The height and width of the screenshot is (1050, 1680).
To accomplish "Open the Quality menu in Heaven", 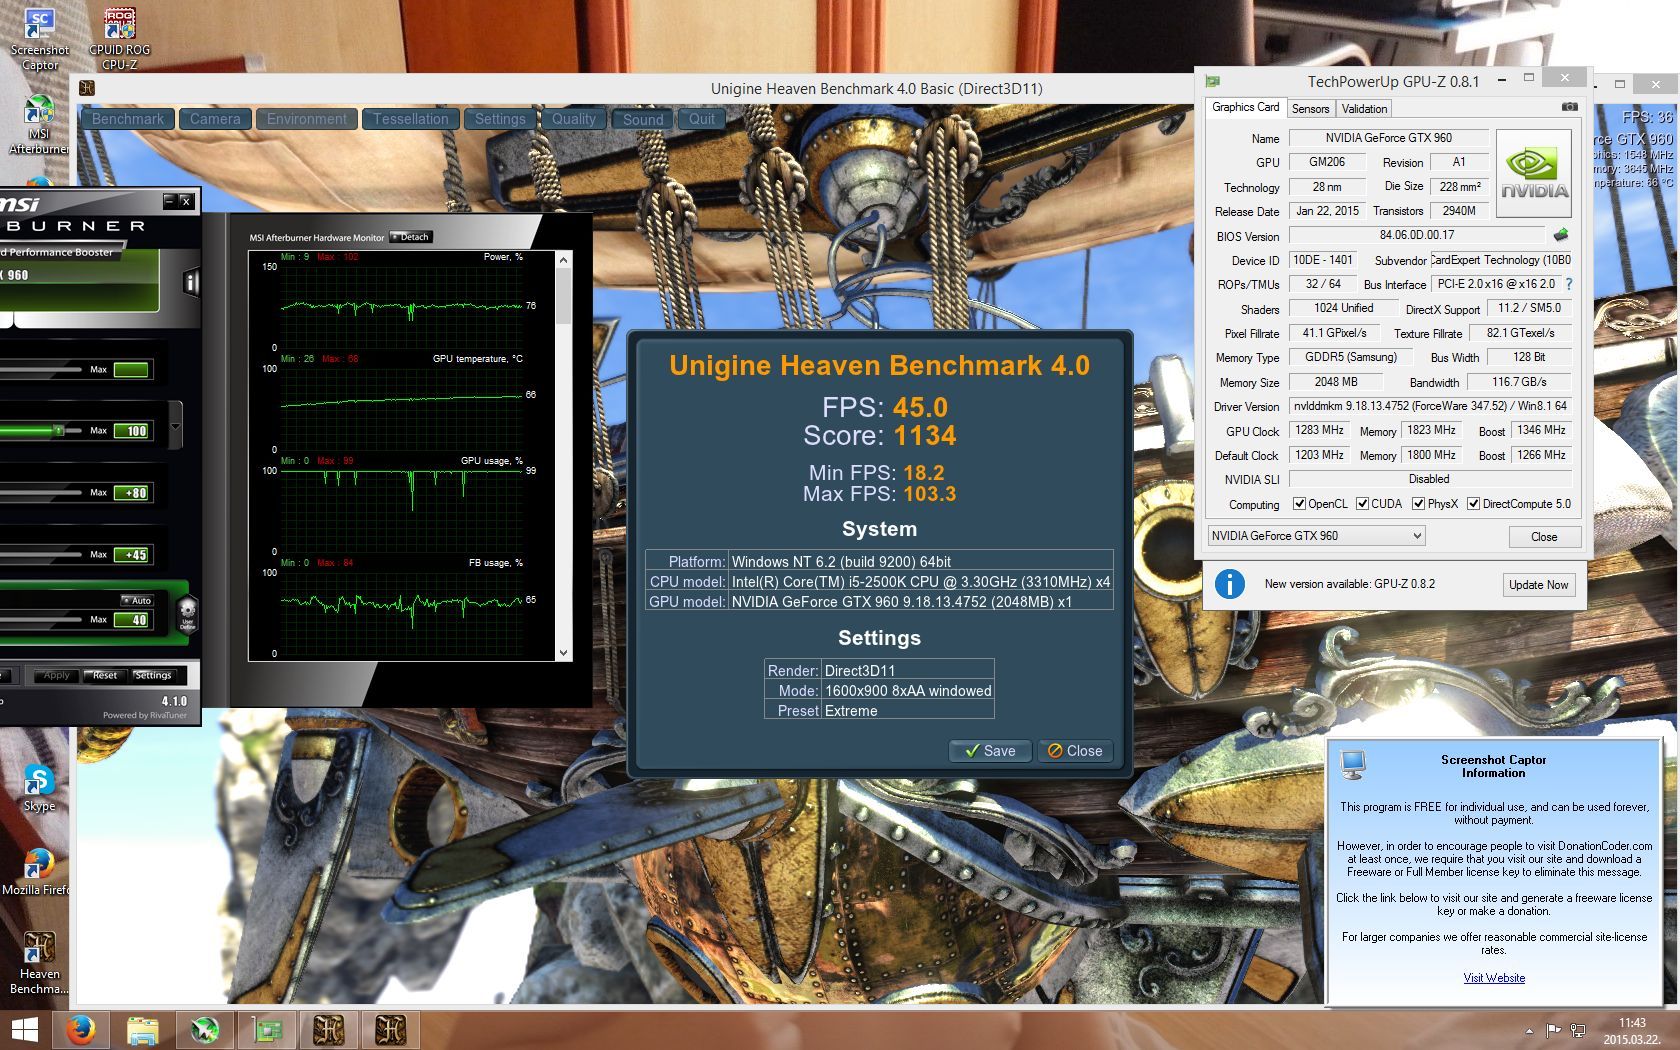I will pos(574,119).
